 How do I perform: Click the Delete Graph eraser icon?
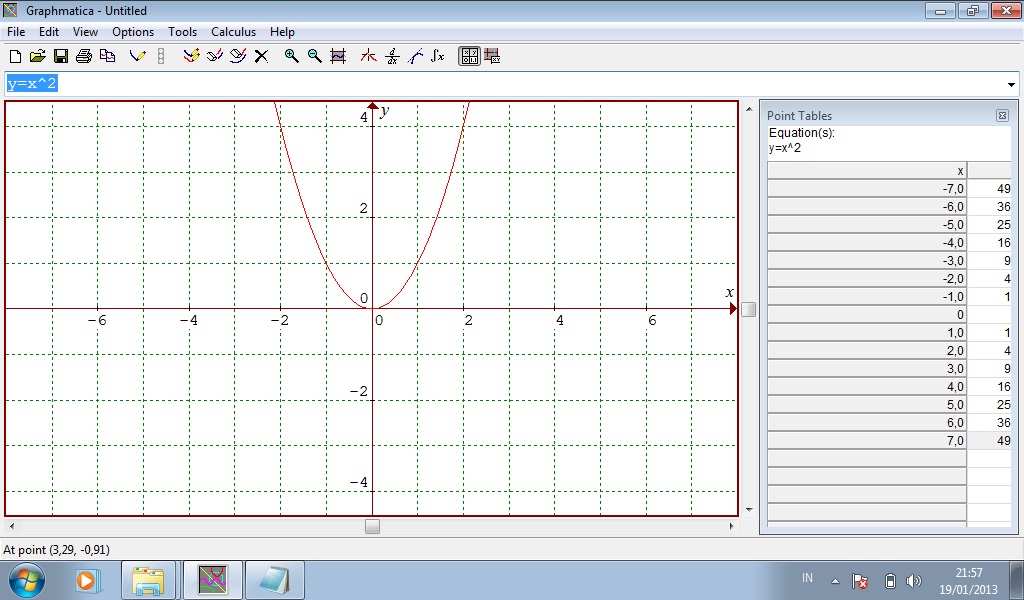238,56
